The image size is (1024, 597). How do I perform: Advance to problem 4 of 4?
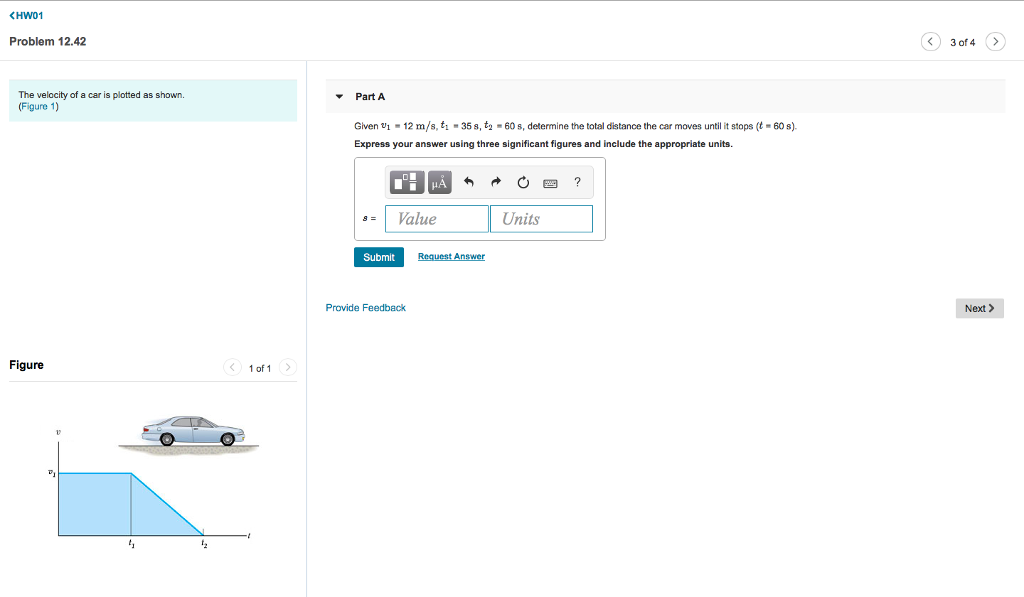[995, 41]
